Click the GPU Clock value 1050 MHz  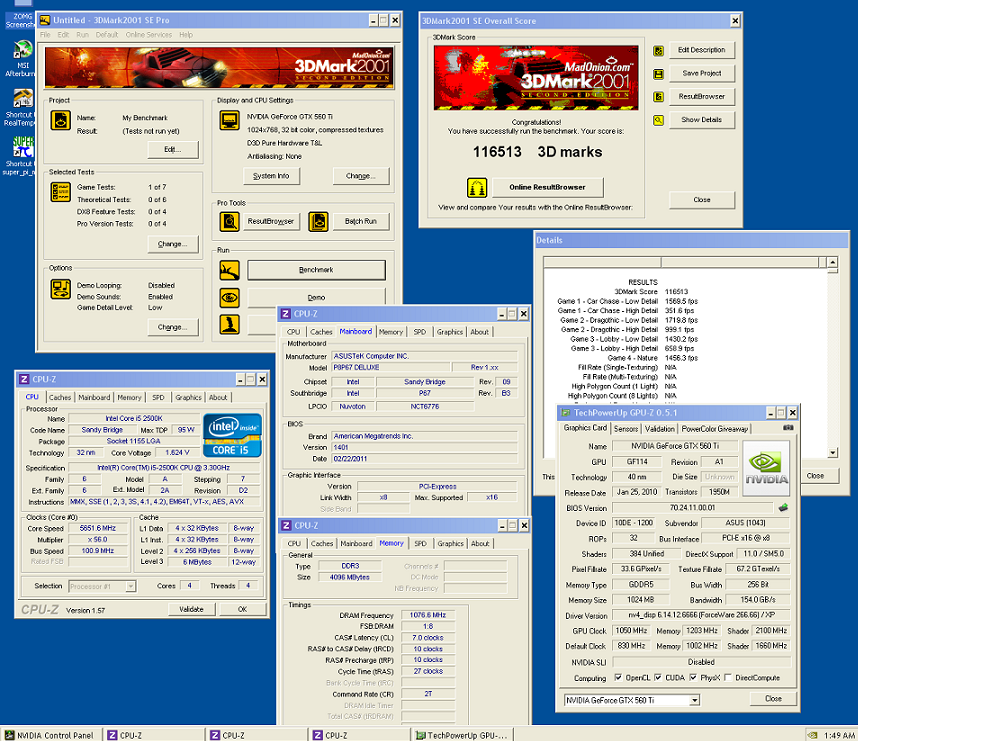click(631, 631)
